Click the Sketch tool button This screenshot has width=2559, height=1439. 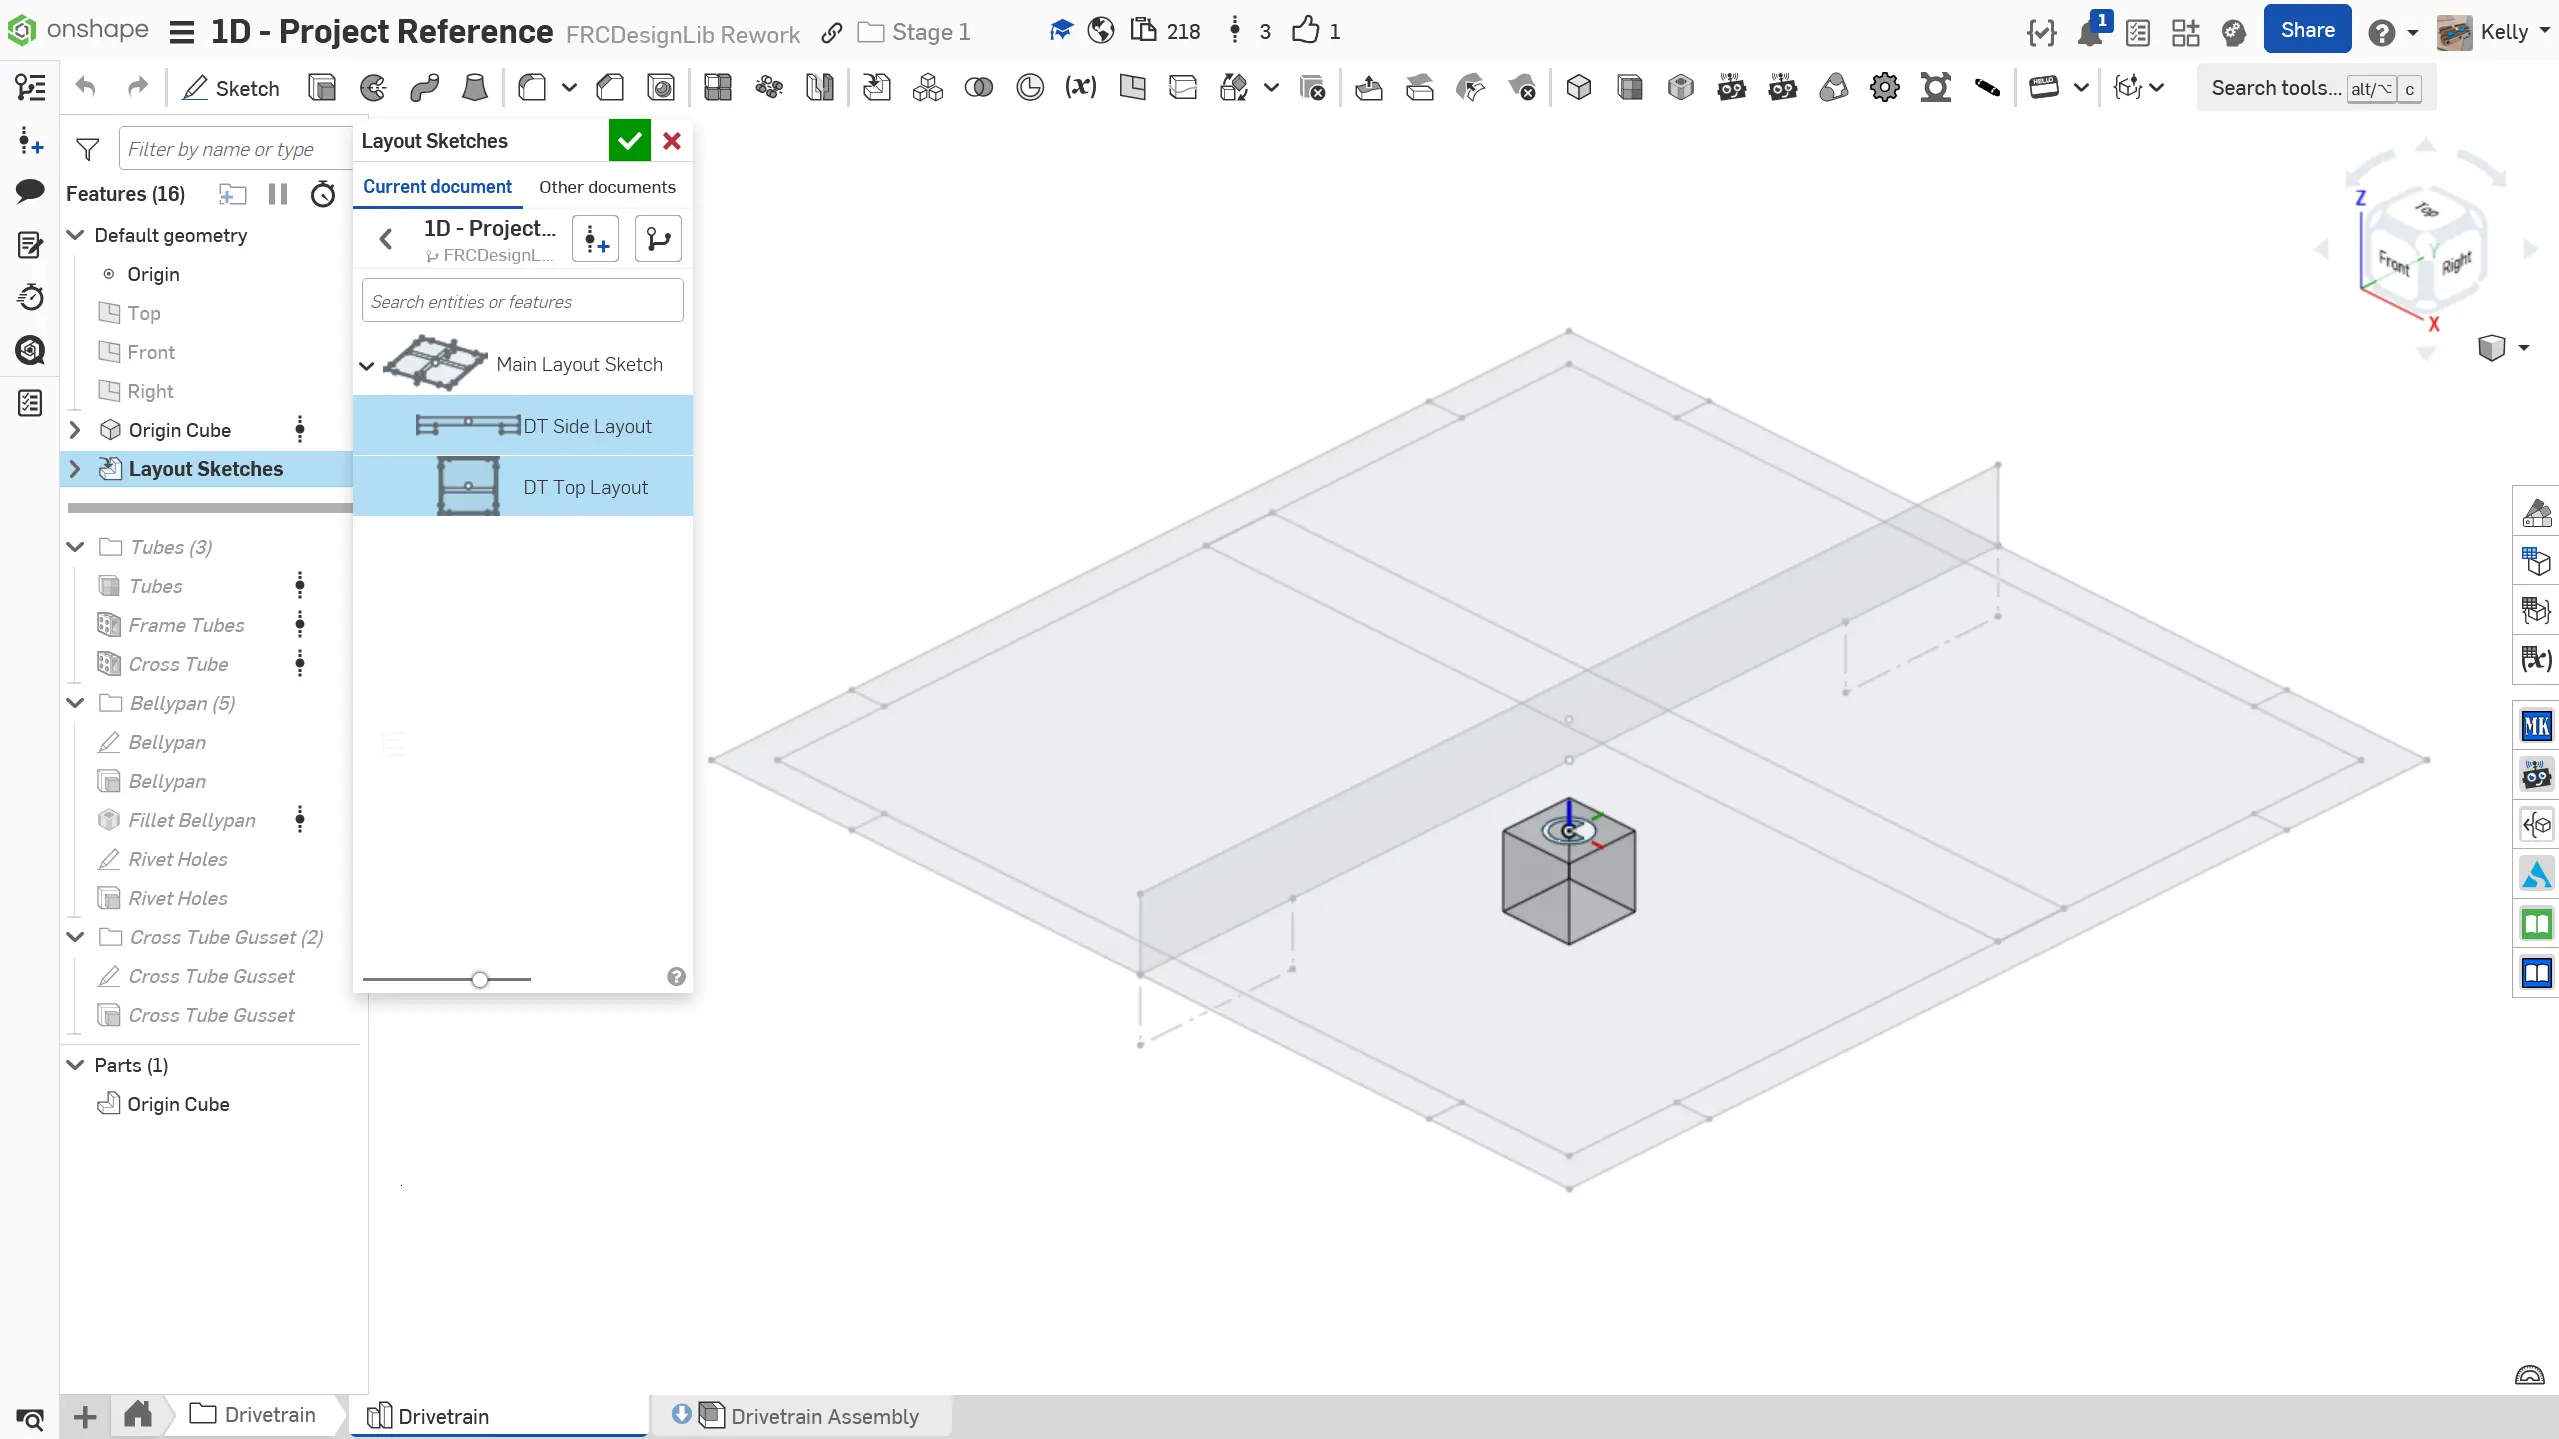click(231, 88)
